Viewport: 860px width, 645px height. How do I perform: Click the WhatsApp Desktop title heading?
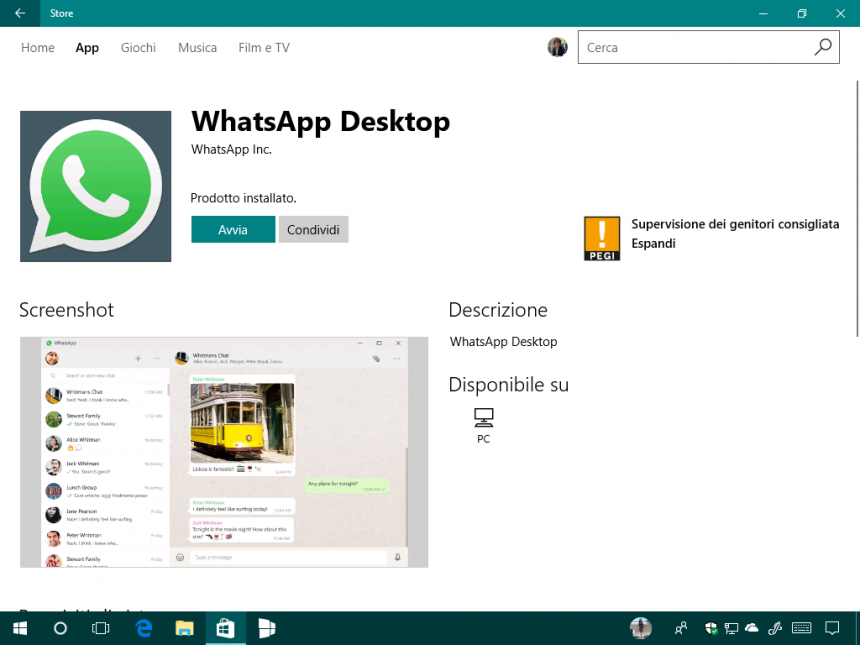click(x=320, y=122)
